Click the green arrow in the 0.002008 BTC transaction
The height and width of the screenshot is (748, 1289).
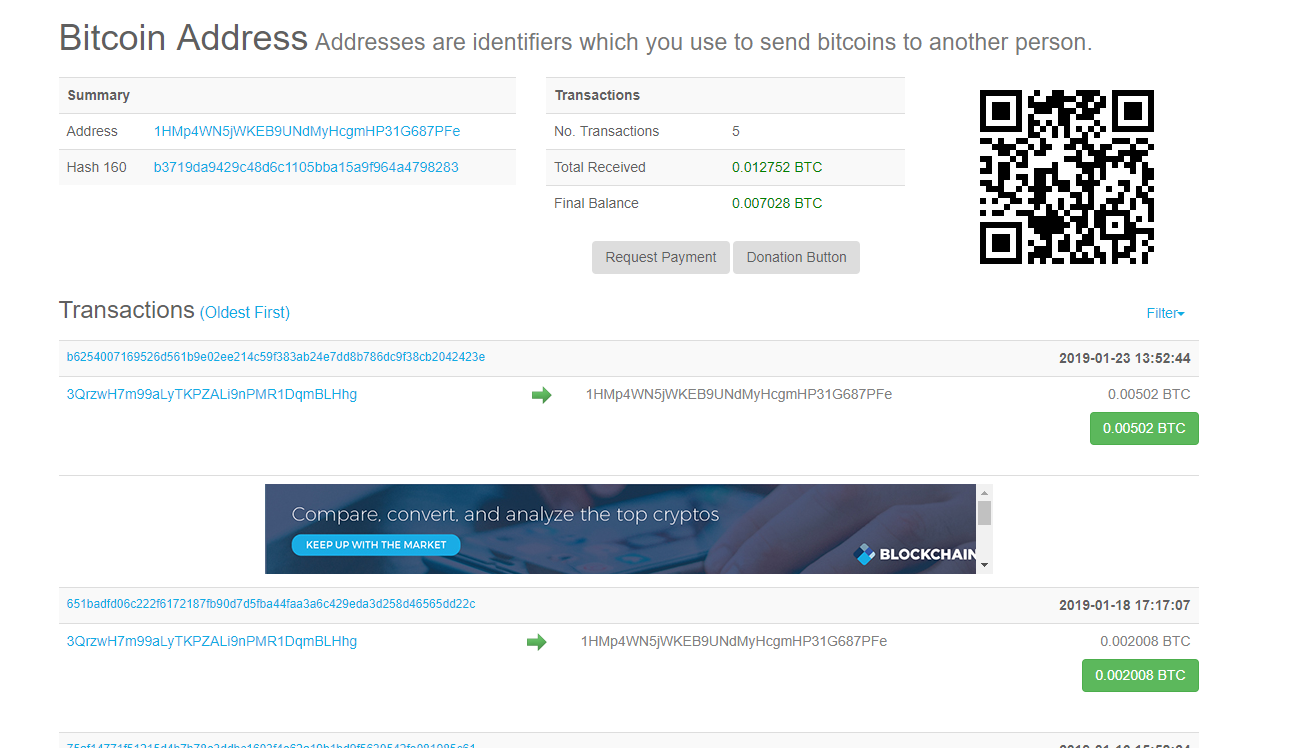coord(537,642)
